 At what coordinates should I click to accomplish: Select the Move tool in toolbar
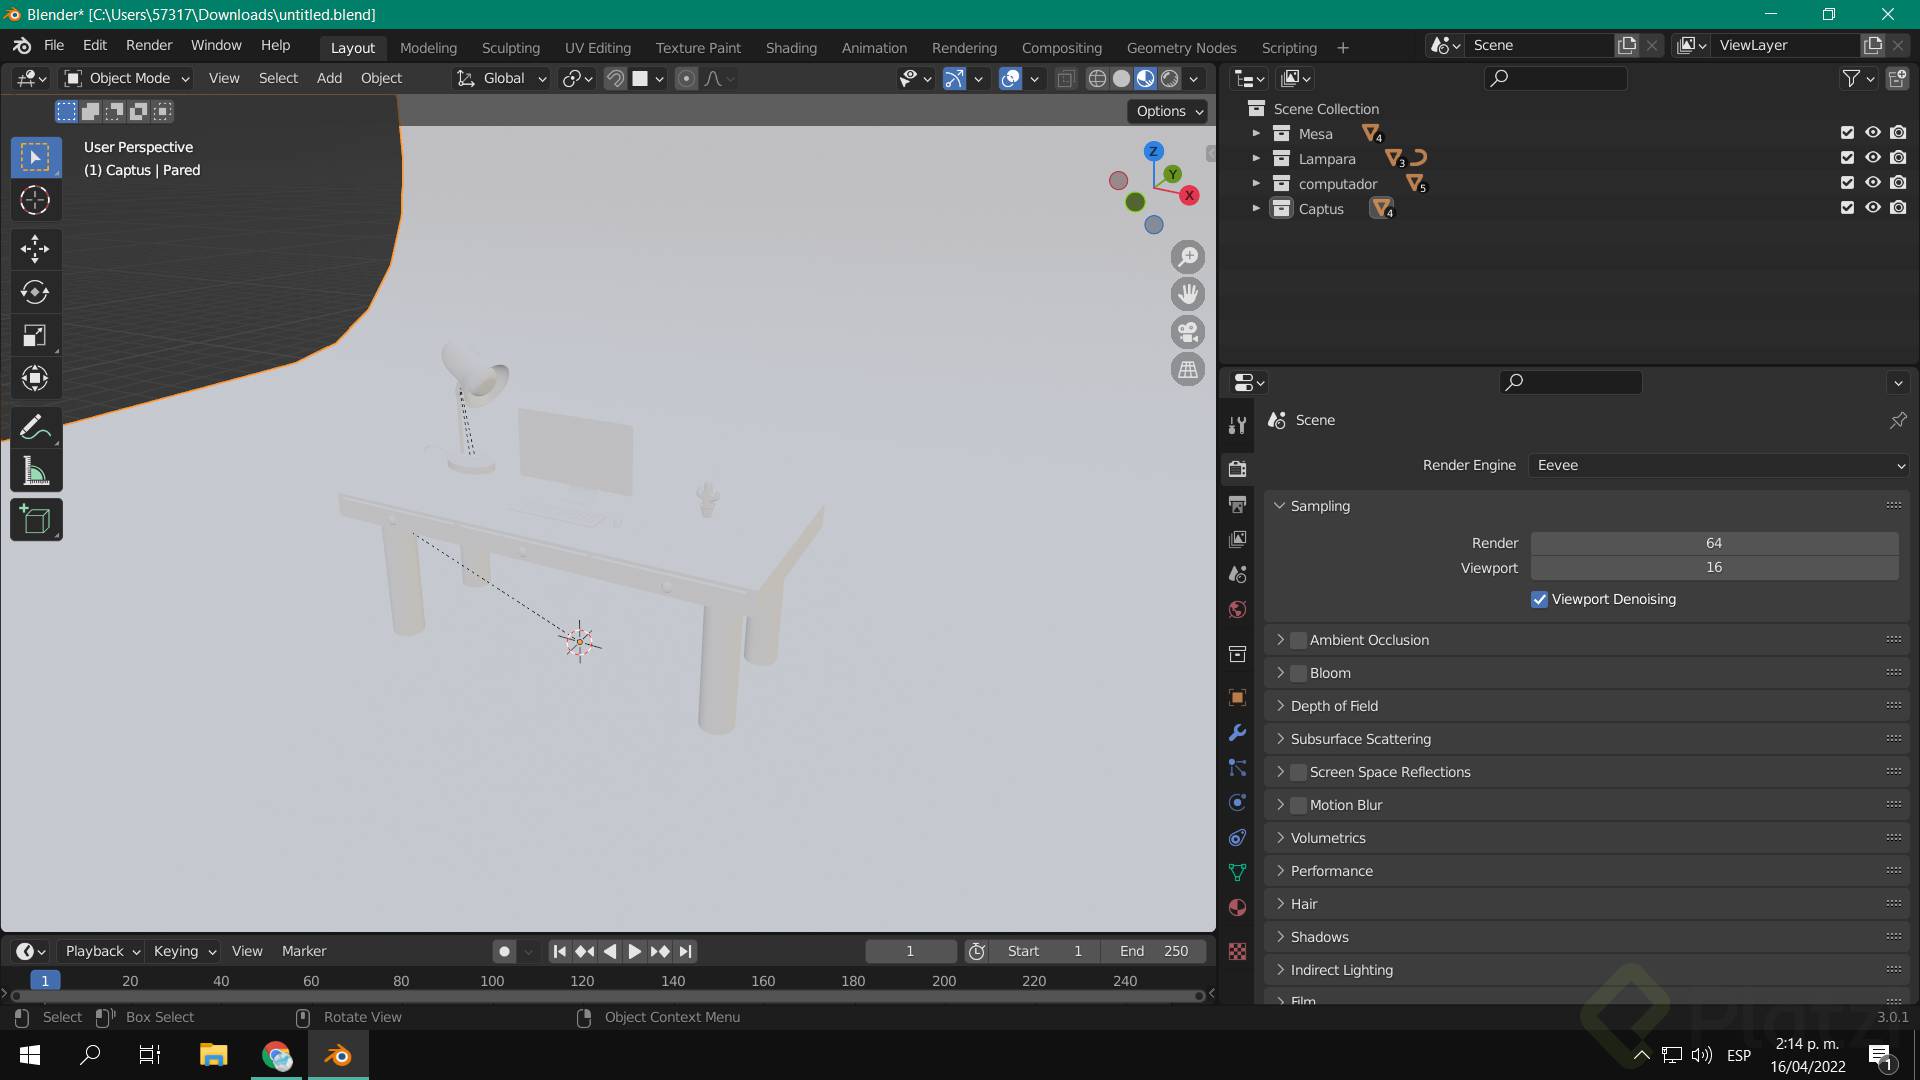click(x=35, y=249)
